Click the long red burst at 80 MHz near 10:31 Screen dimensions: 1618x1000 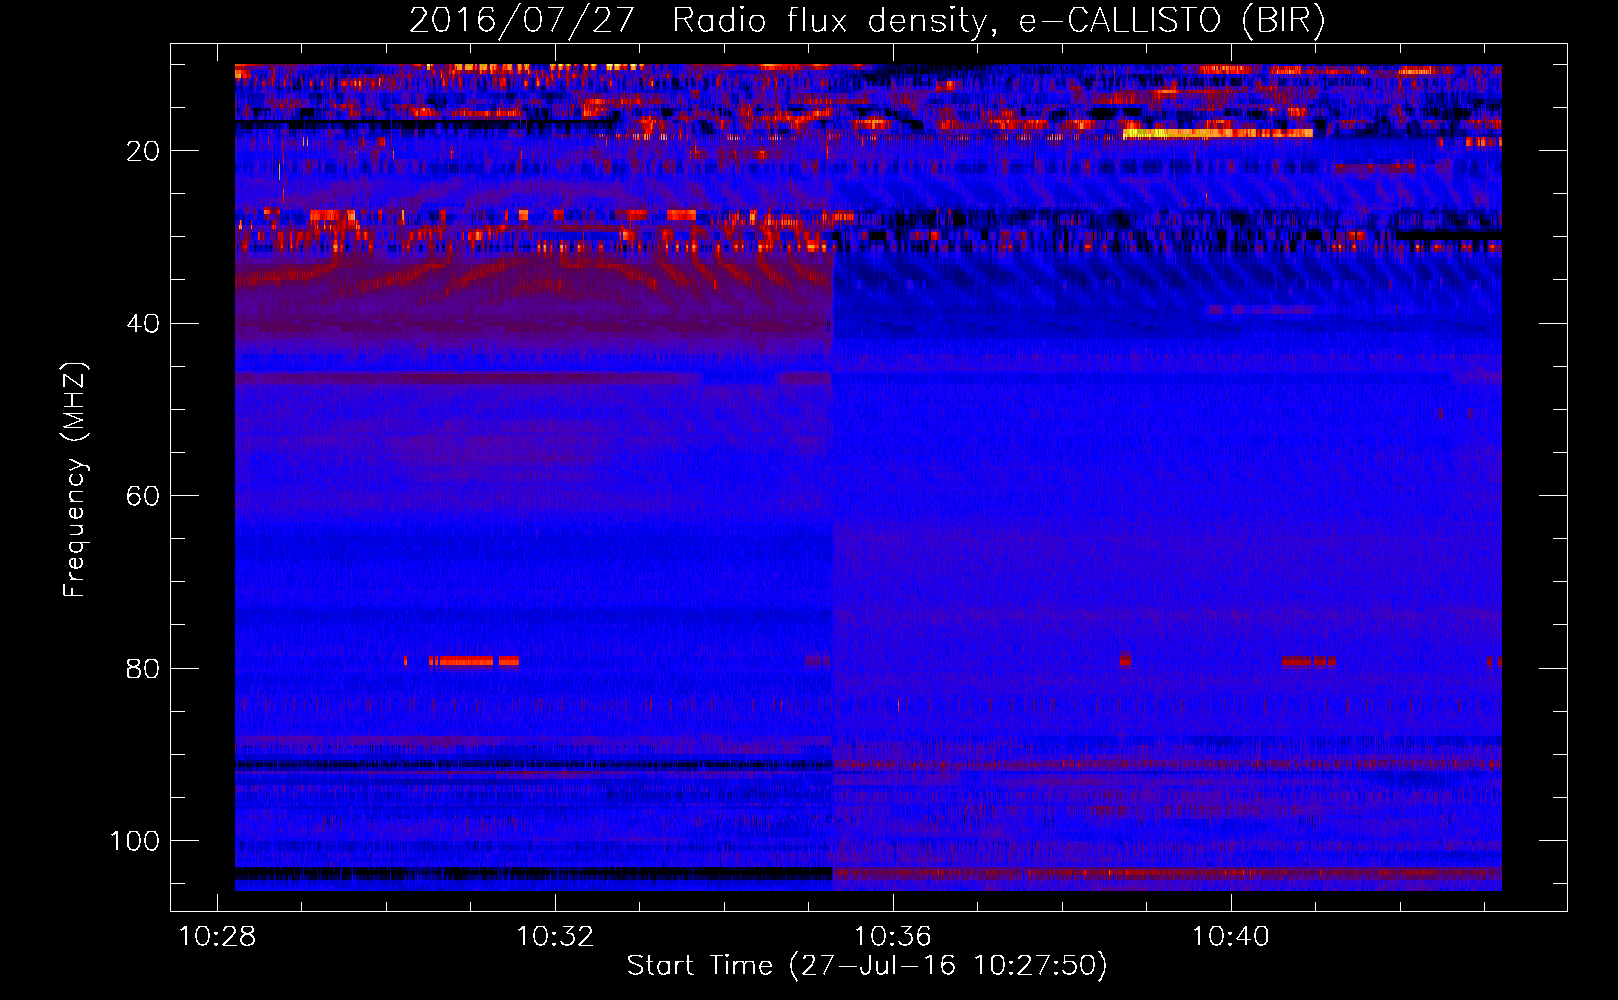tap(474, 661)
